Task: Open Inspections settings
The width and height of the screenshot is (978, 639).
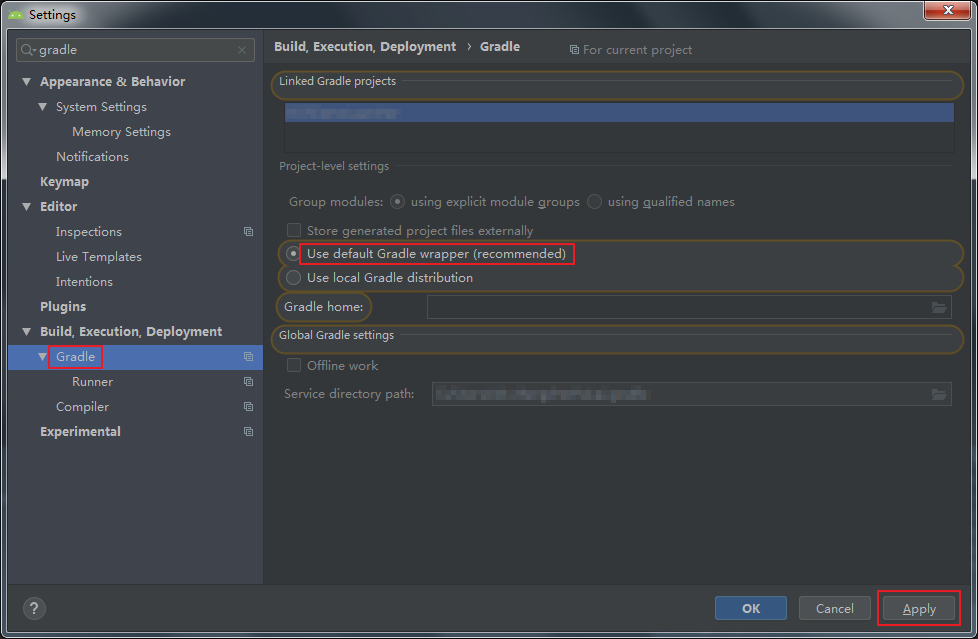Action: pos(89,232)
